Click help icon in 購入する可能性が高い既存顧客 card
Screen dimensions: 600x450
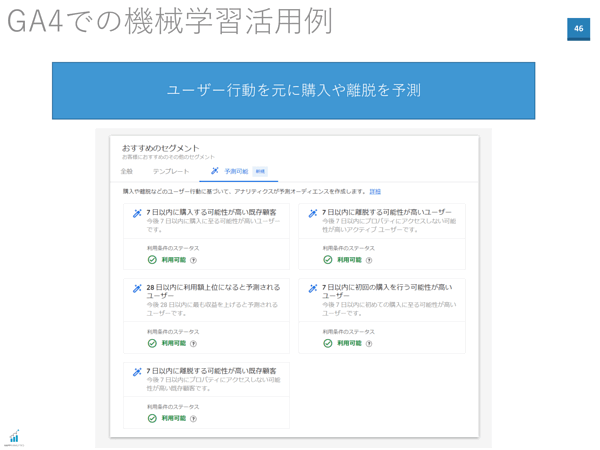tap(194, 260)
